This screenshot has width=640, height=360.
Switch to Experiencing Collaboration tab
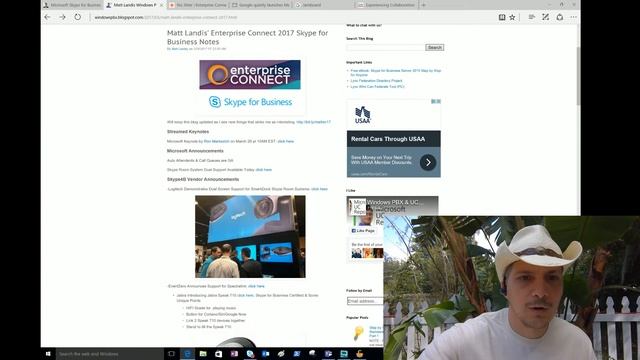(x=386, y=5)
